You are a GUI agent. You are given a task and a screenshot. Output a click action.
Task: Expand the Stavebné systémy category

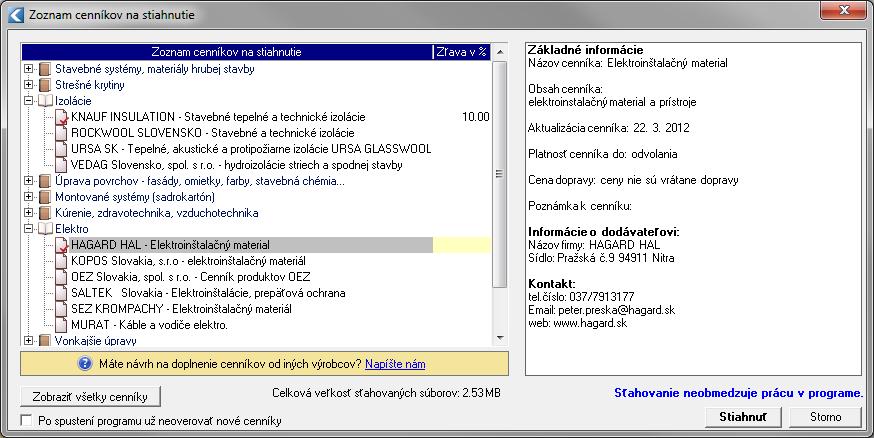28,69
